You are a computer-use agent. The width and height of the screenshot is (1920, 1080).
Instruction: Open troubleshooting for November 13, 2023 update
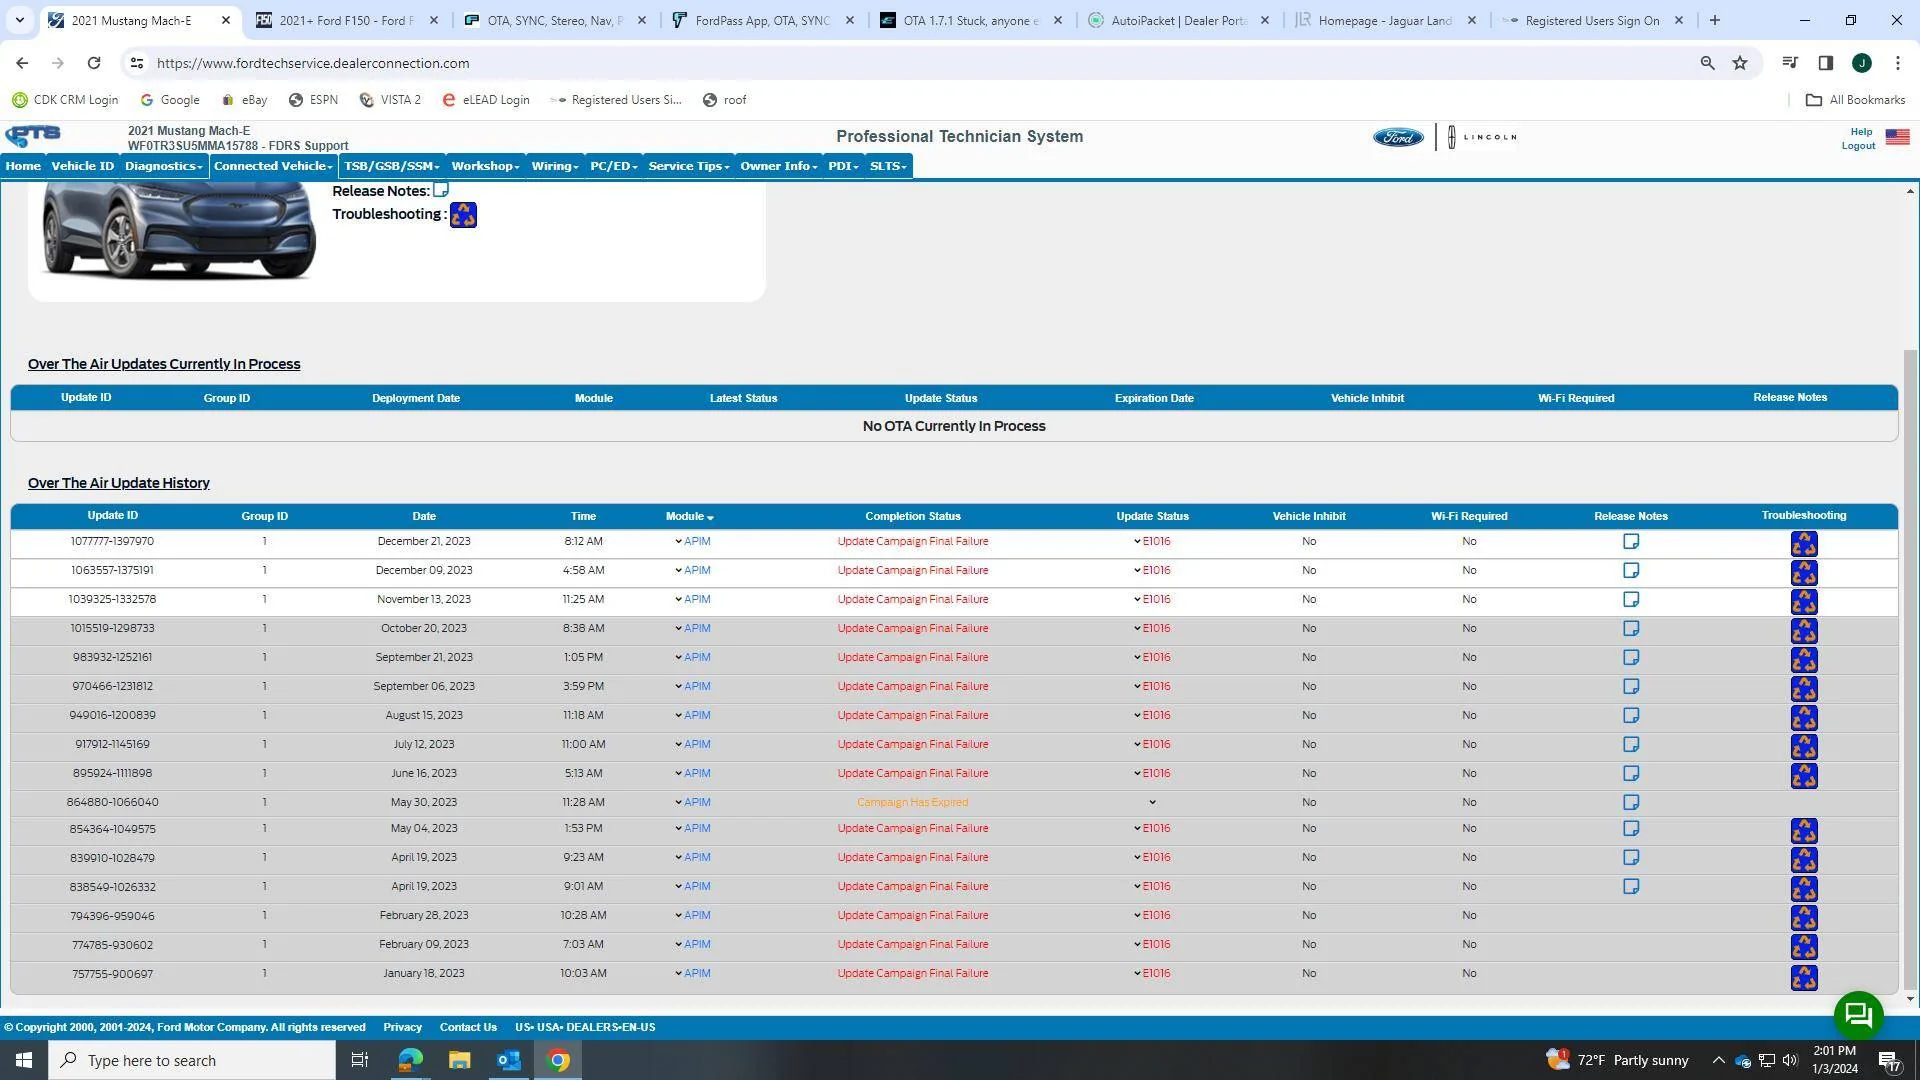tap(1804, 601)
